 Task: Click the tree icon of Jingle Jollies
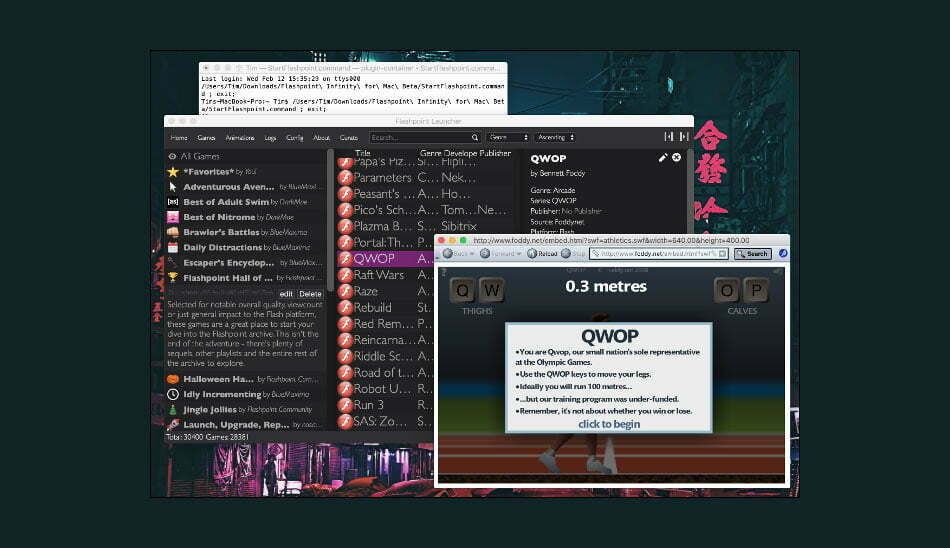pyautogui.click(x=173, y=409)
